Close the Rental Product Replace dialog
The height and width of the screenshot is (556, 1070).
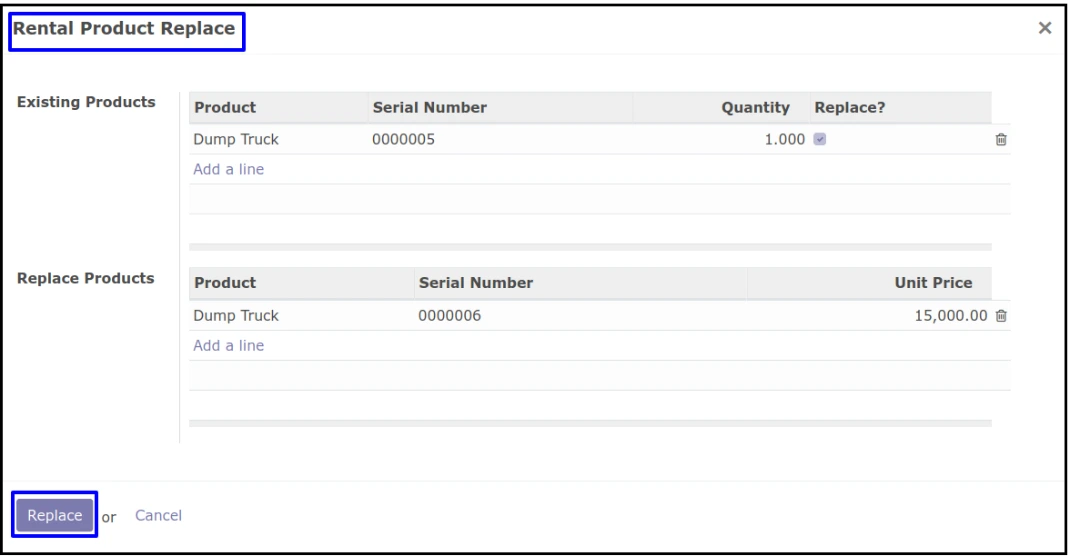(x=1045, y=29)
